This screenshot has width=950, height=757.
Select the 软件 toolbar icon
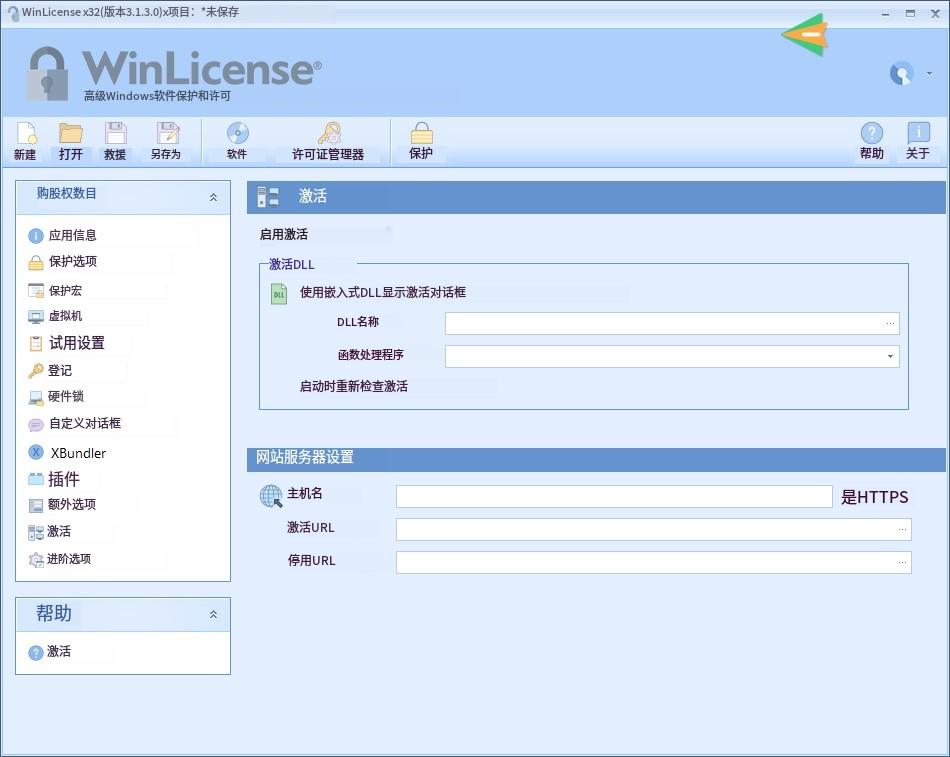click(237, 140)
